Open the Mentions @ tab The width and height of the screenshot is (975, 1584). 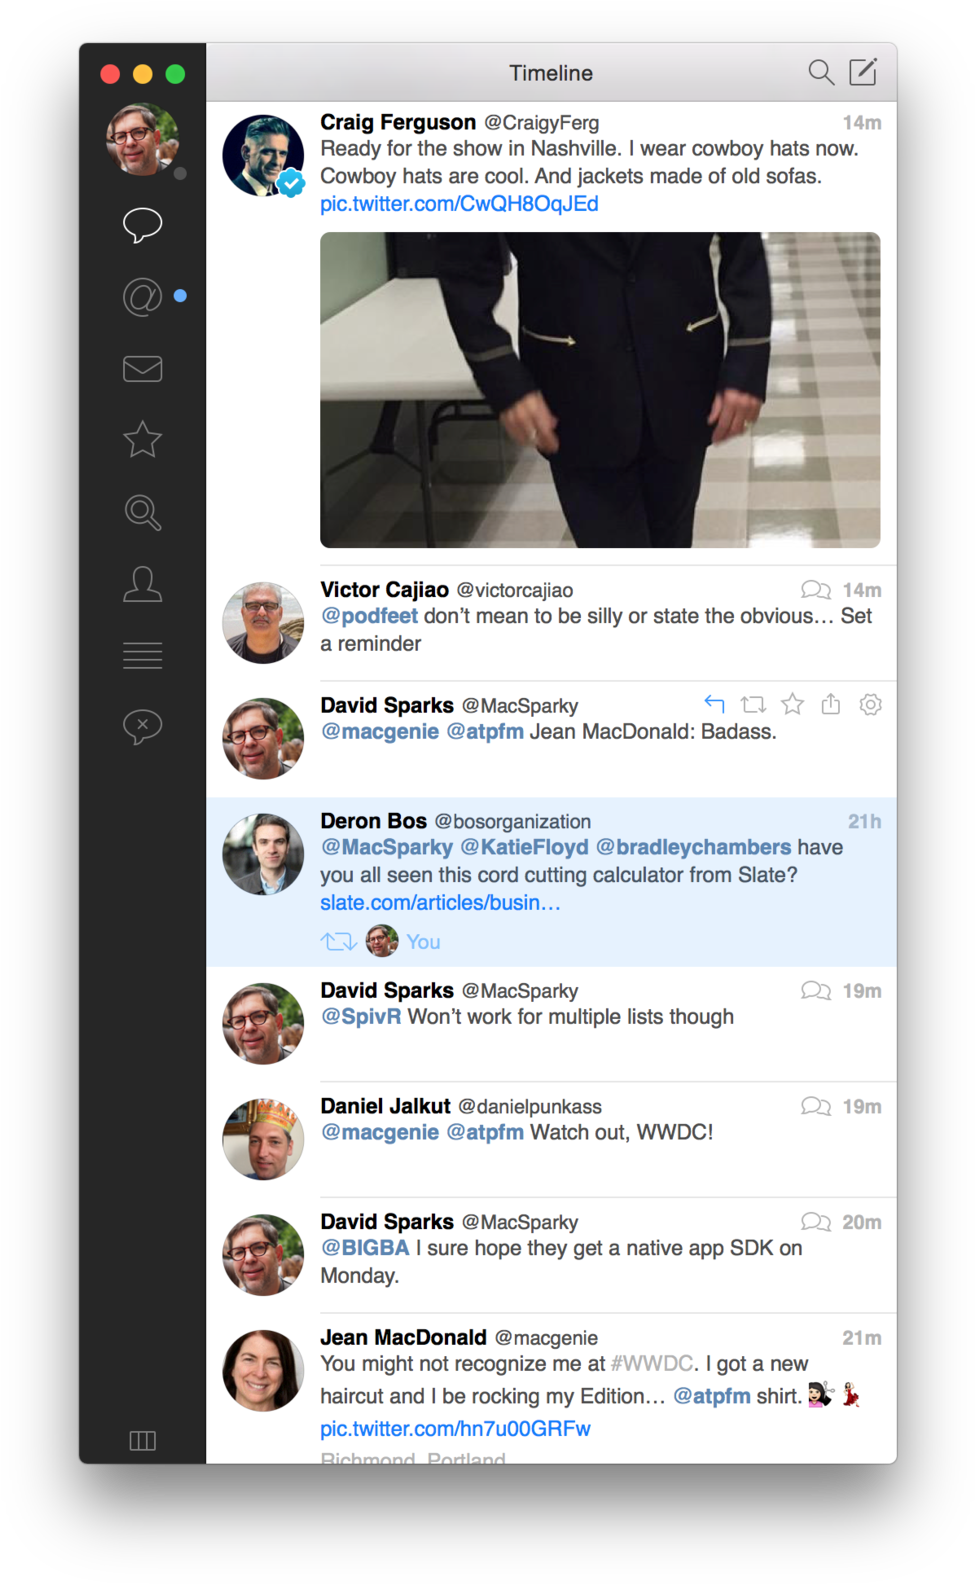[x=142, y=297]
